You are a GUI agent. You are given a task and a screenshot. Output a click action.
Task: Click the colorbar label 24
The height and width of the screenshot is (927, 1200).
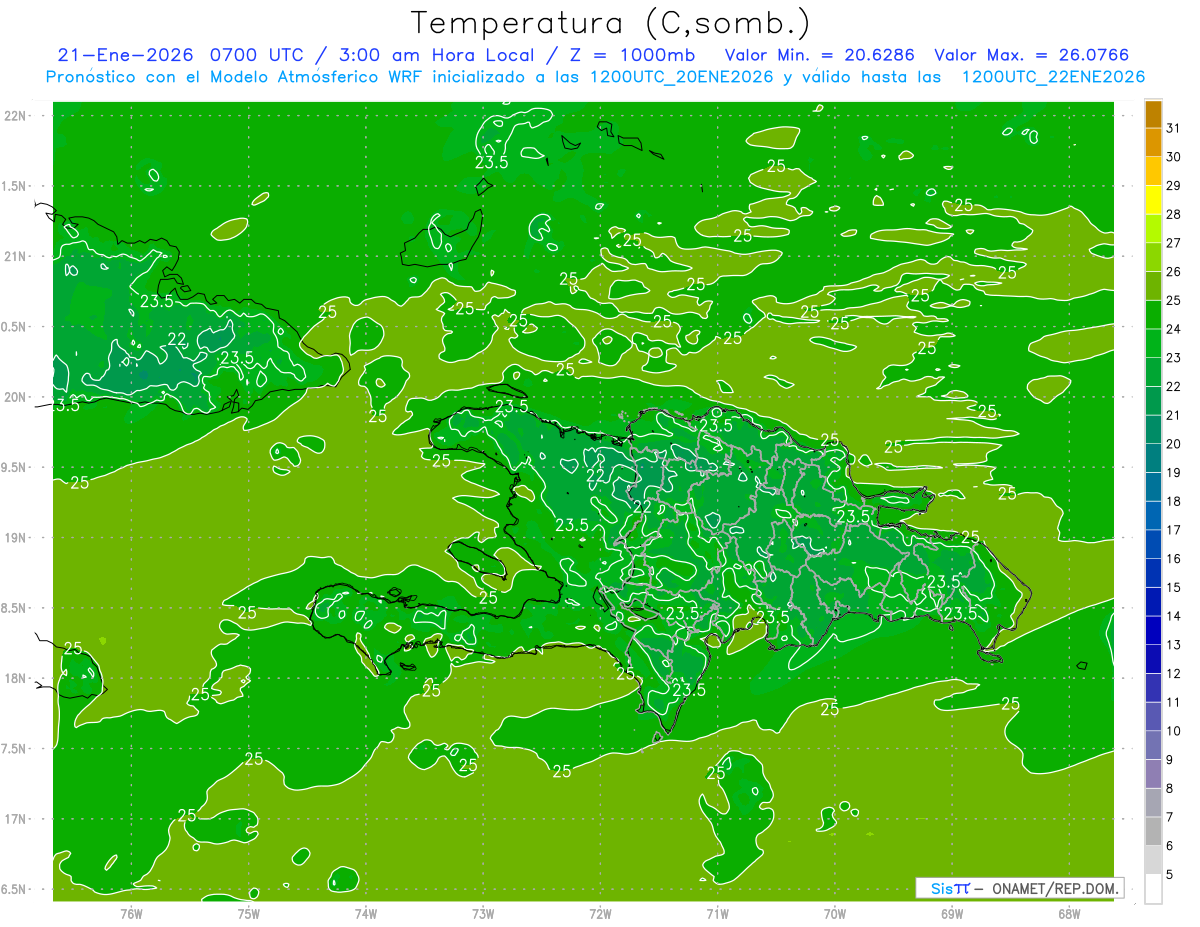point(1174,329)
